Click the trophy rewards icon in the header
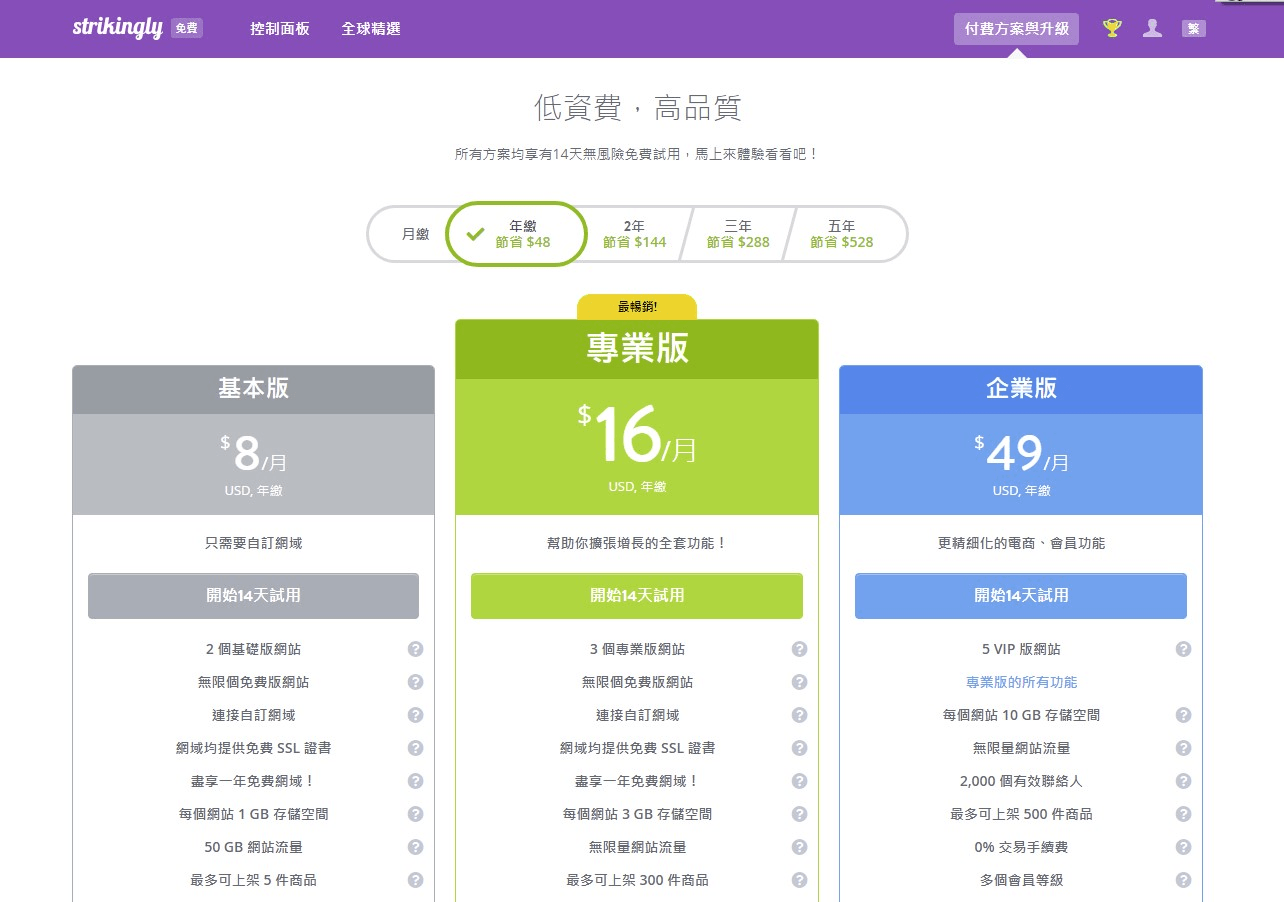Image resolution: width=1284 pixels, height=902 pixels. [1111, 28]
